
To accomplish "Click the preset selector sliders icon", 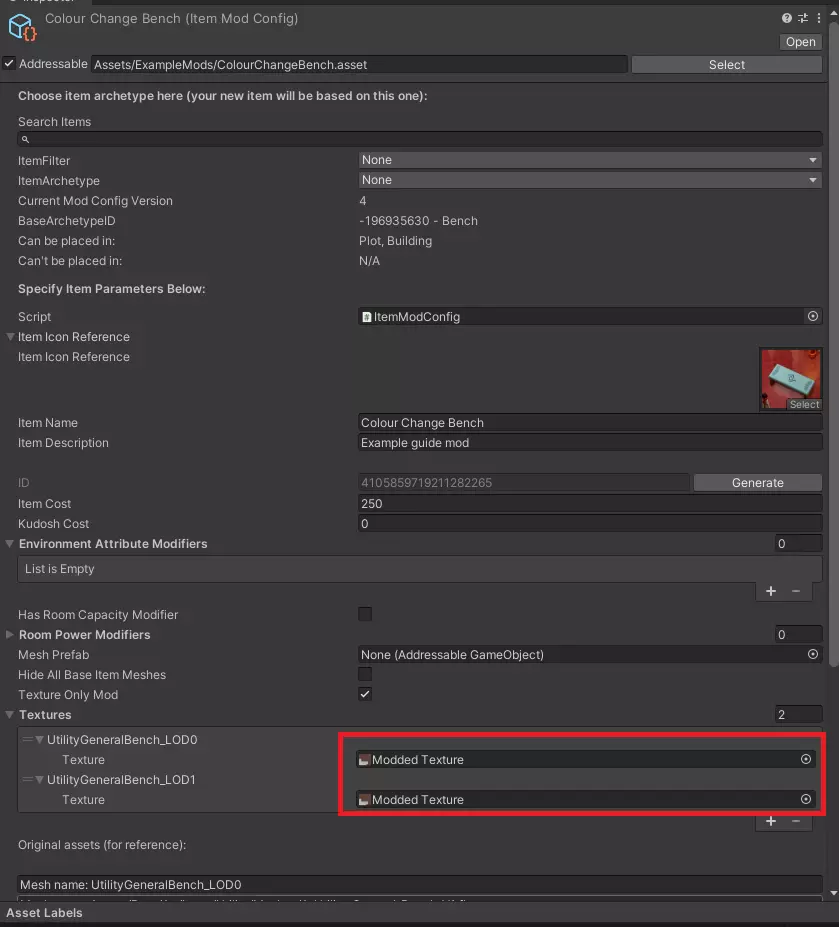I will pos(802,18).
